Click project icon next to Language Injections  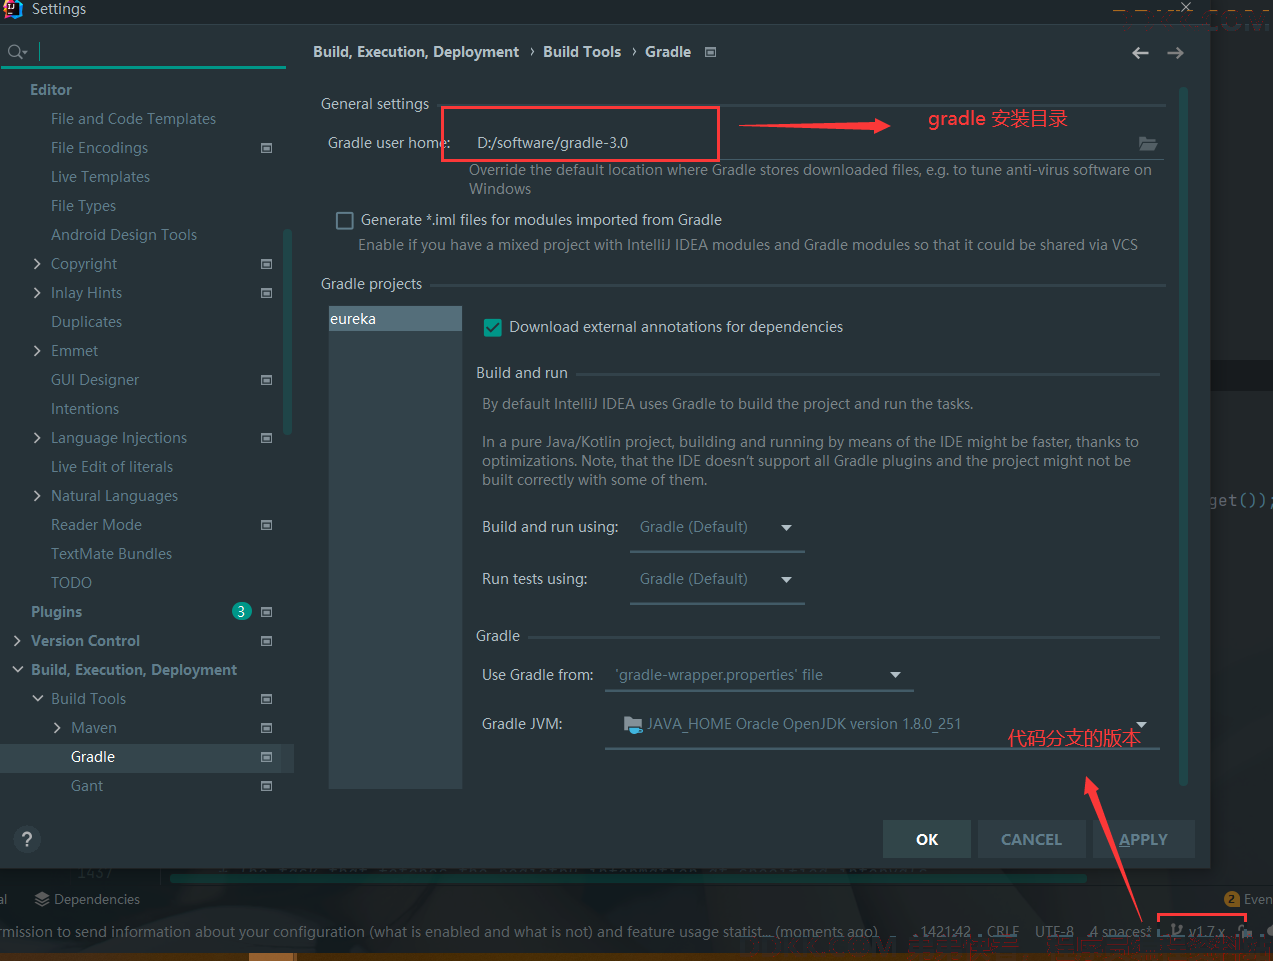(x=266, y=438)
